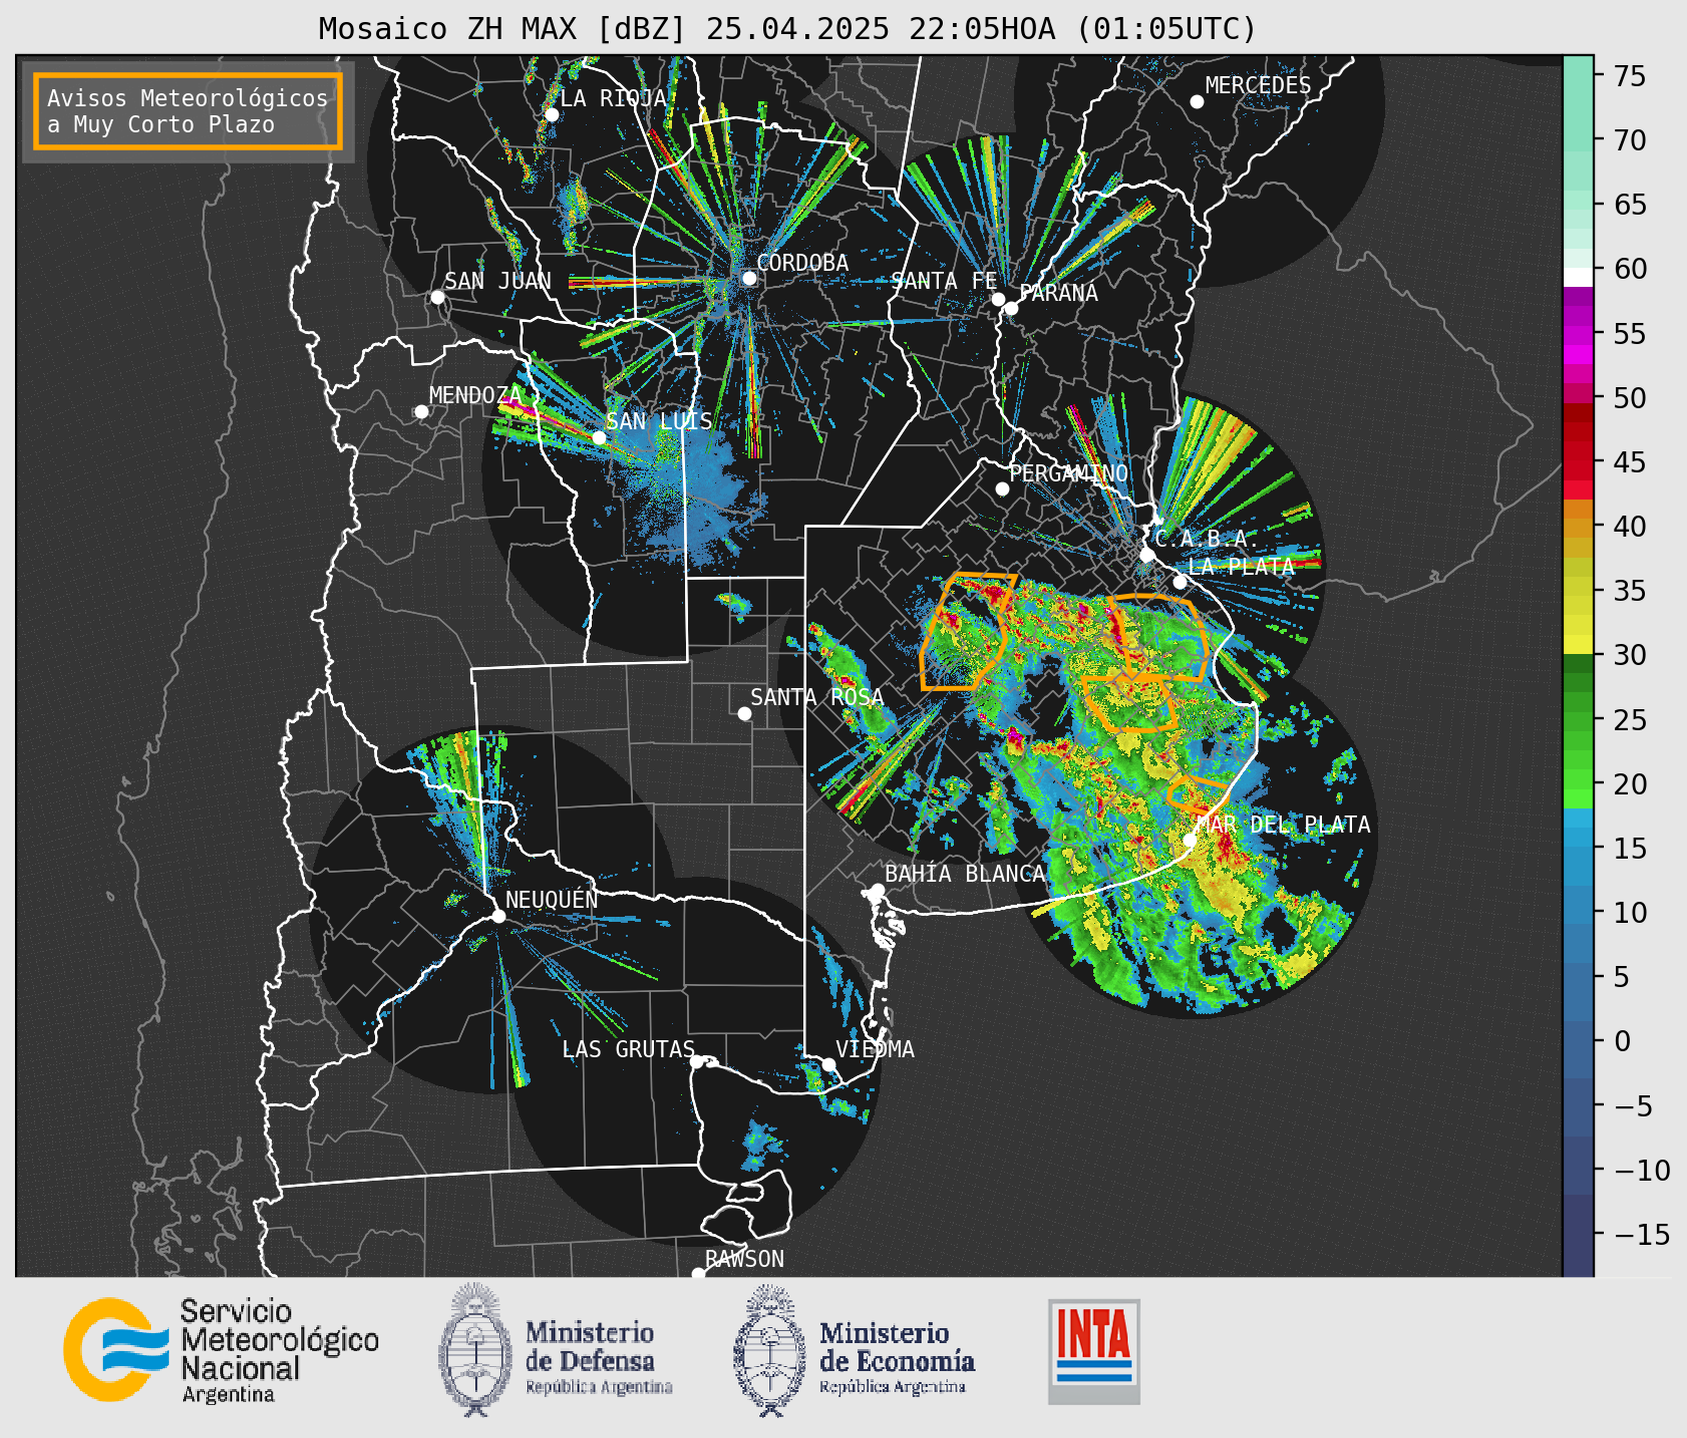Click the orange 40 dBZ band in colorbar
Screen dimensions: 1687x1438
[1578, 528]
